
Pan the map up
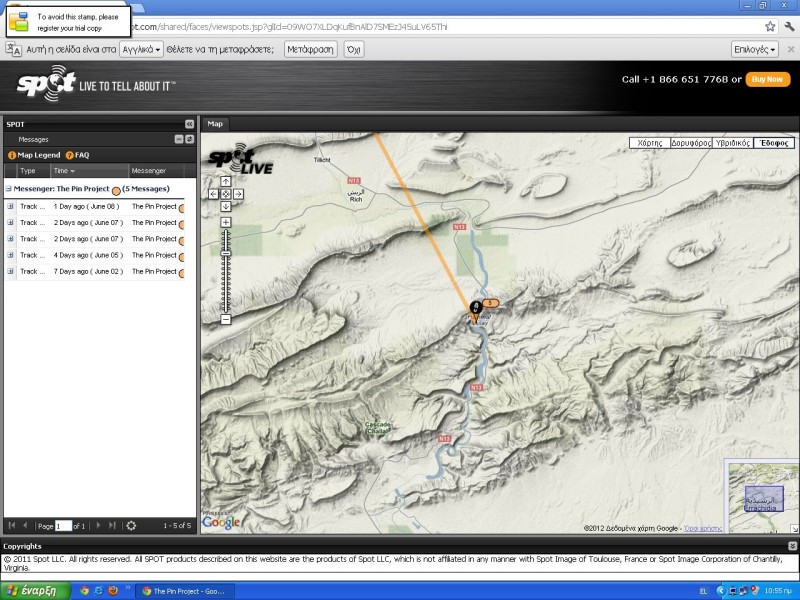pyautogui.click(x=226, y=181)
